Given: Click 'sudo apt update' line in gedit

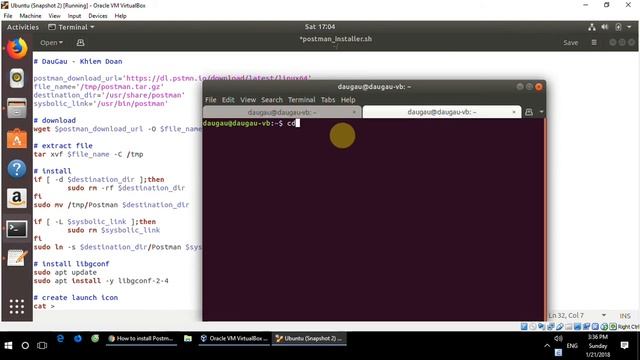Looking at the screenshot, I should (x=65, y=272).
